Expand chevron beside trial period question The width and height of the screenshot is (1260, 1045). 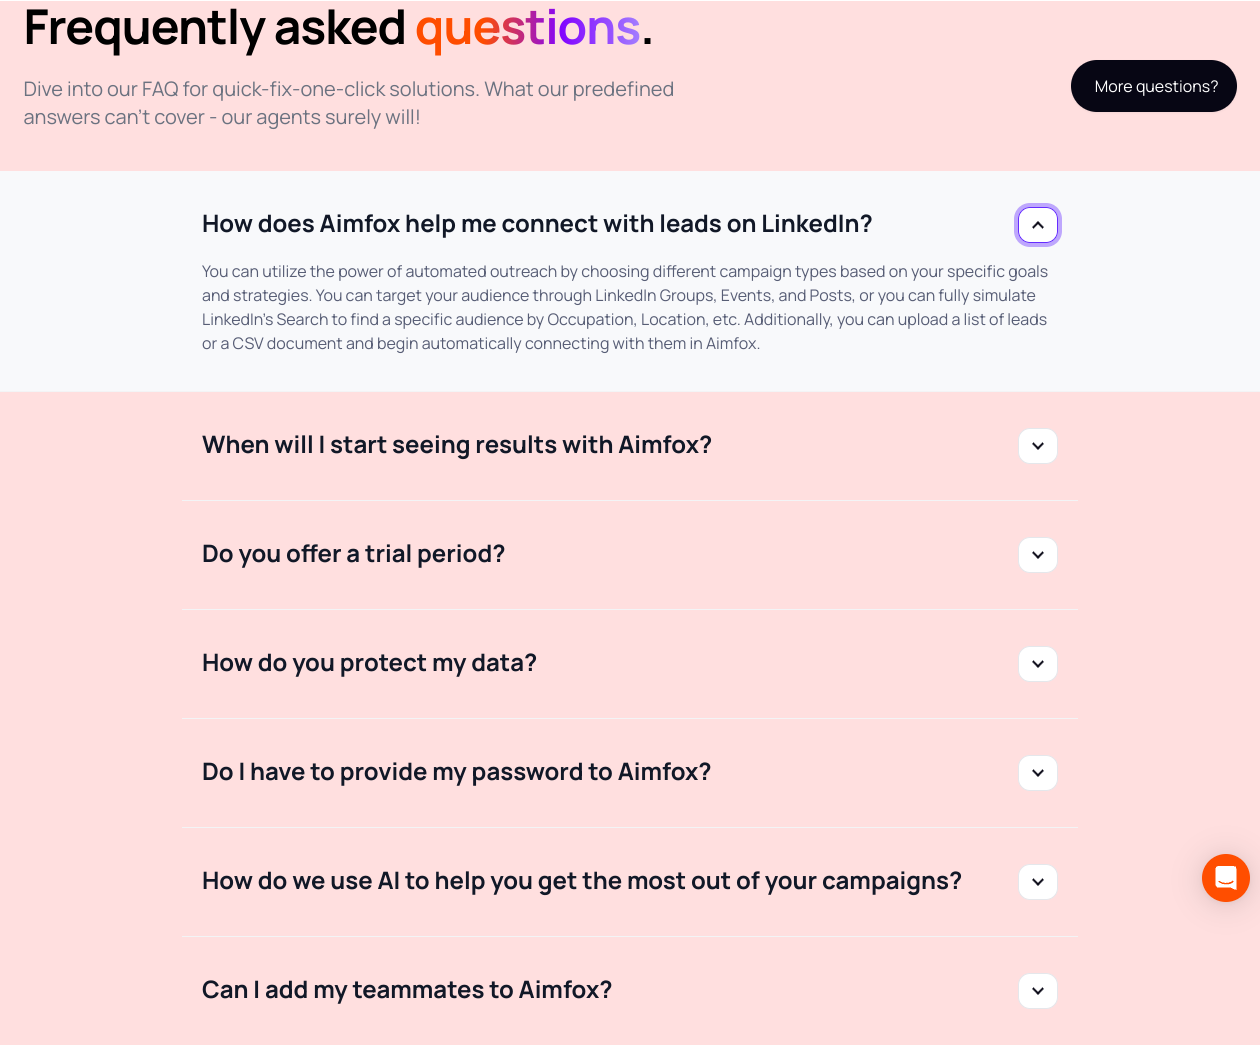[1038, 555]
